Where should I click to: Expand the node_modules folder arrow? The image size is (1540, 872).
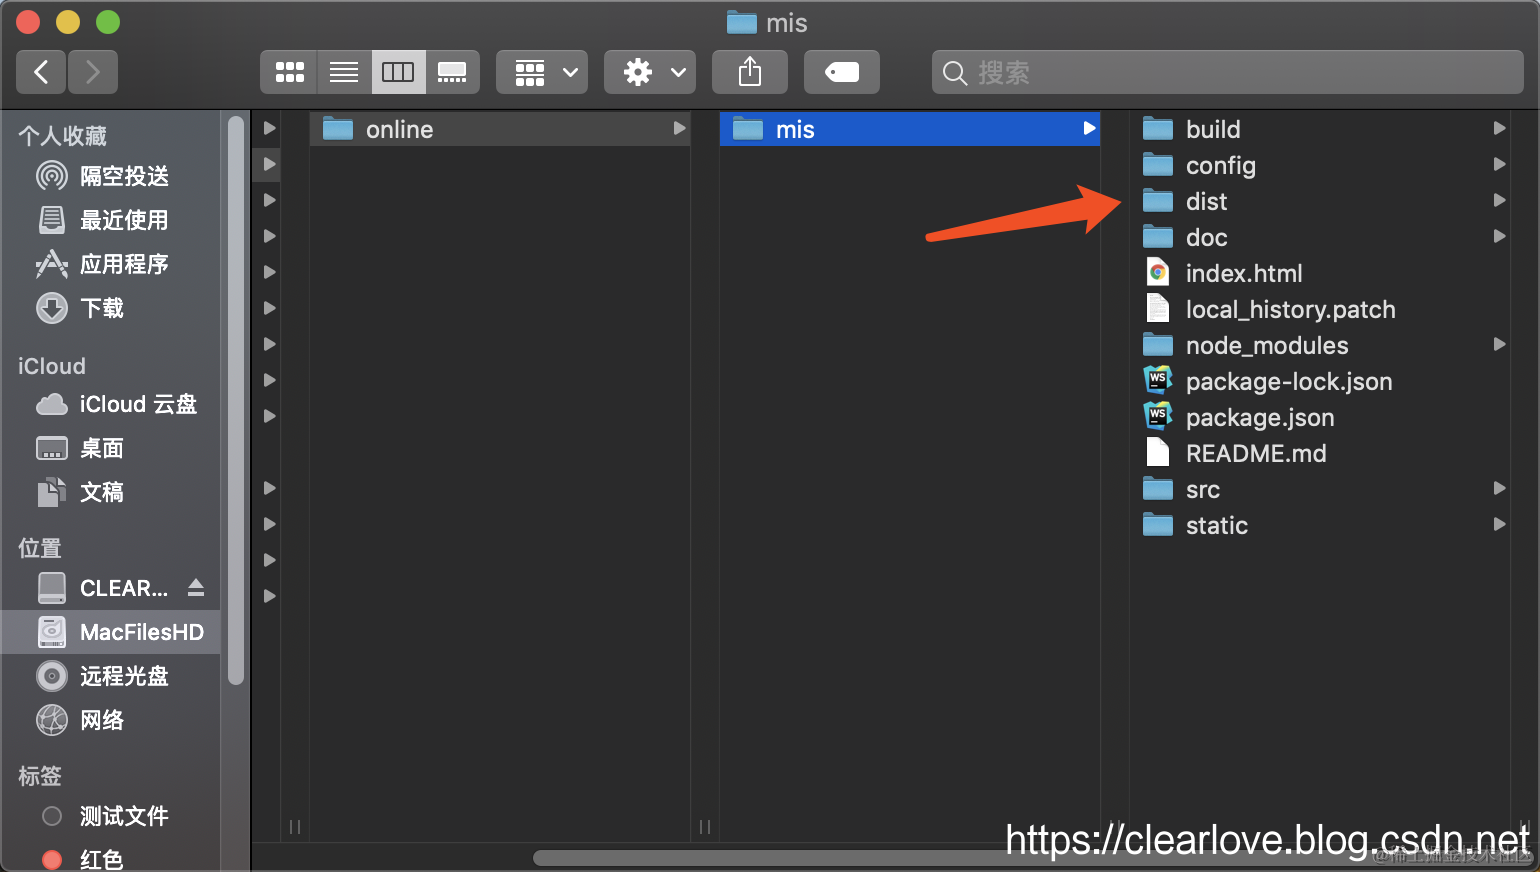1499,344
